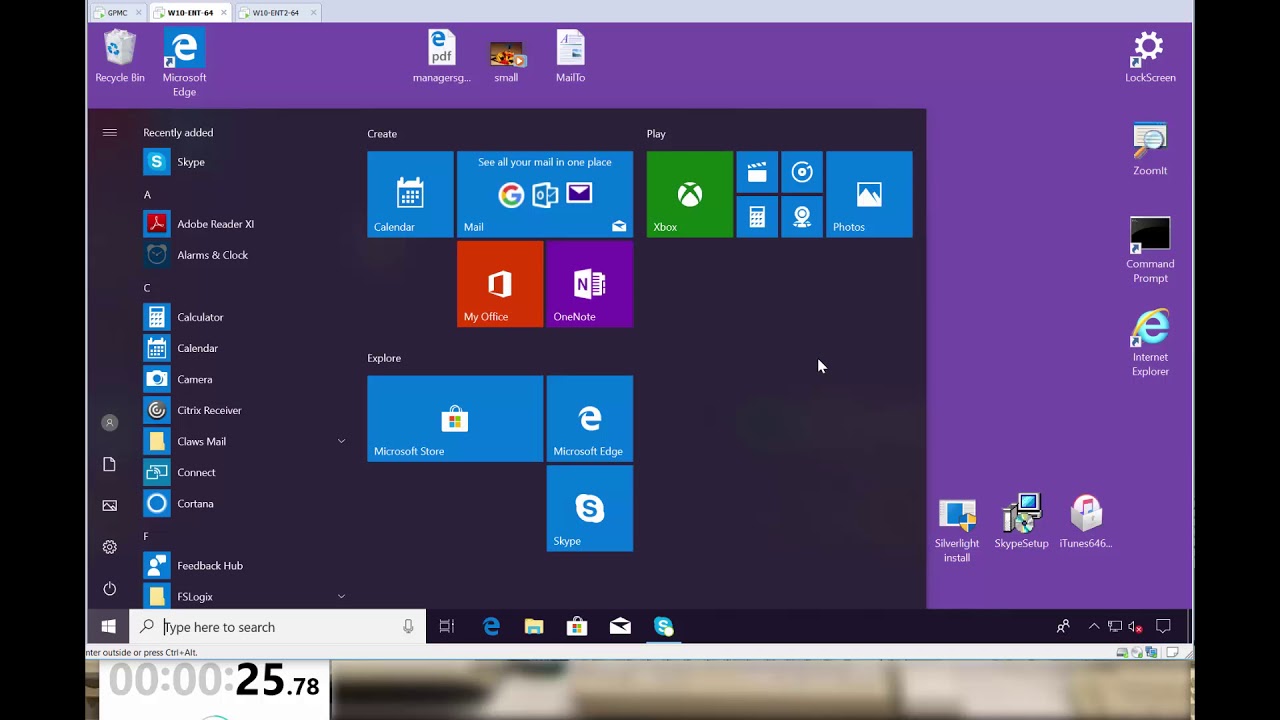Select the ZoomIt desktop icon
Image resolution: width=1280 pixels, height=720 pixels.
(x=1150, y=150)
